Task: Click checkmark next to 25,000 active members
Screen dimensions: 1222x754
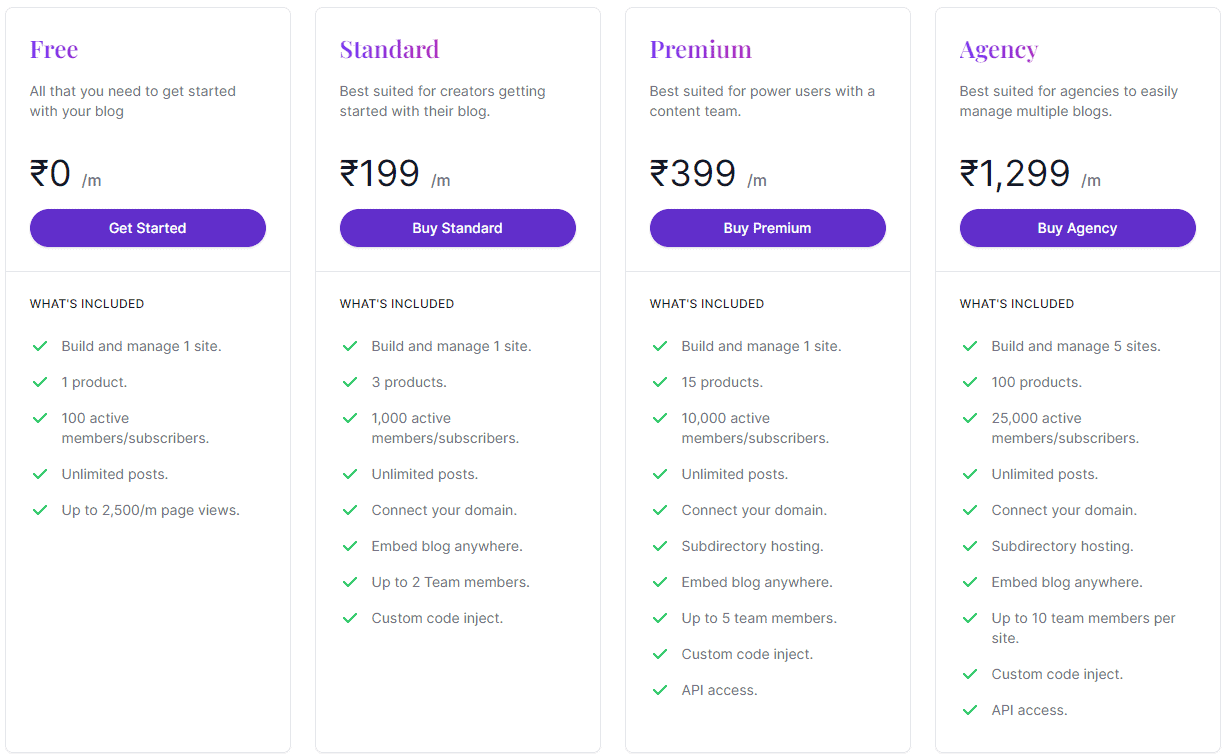Action: pos(970,418)
